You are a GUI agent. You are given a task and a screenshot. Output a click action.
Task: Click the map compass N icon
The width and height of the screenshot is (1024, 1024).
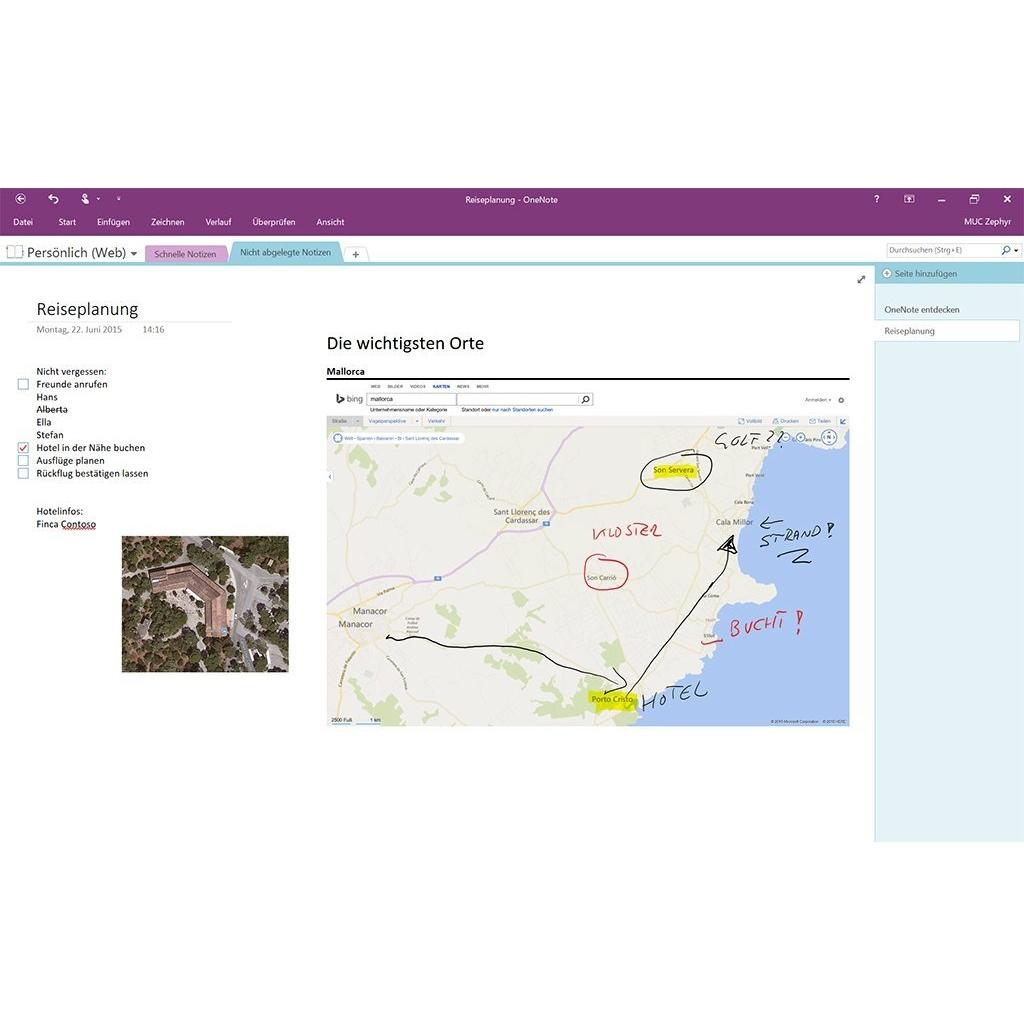(x=829, y=438)
